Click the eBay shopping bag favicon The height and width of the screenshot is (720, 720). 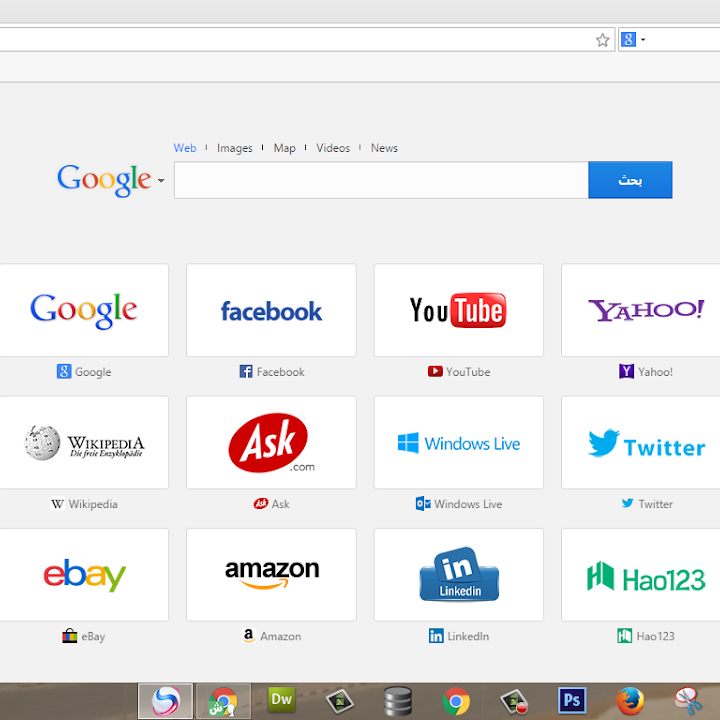[x=70, y=636]
